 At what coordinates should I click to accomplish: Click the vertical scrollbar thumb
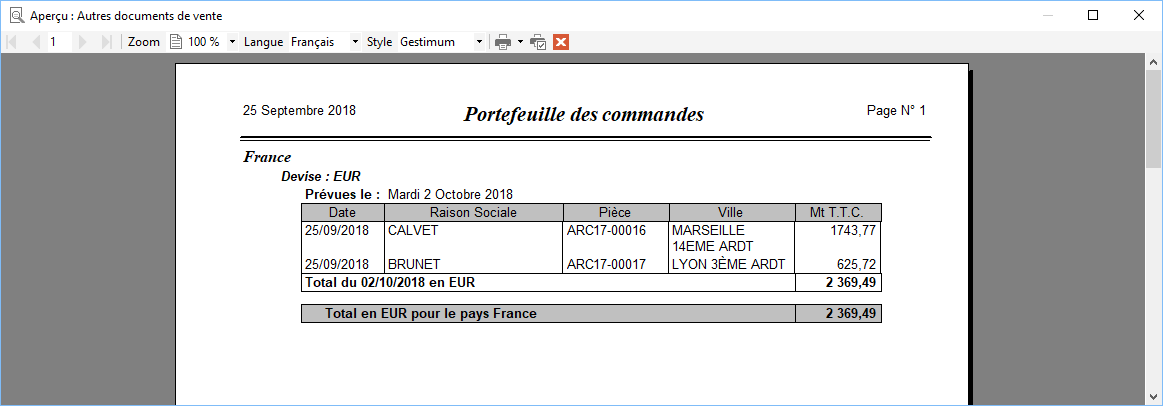tap(1153, 120)
